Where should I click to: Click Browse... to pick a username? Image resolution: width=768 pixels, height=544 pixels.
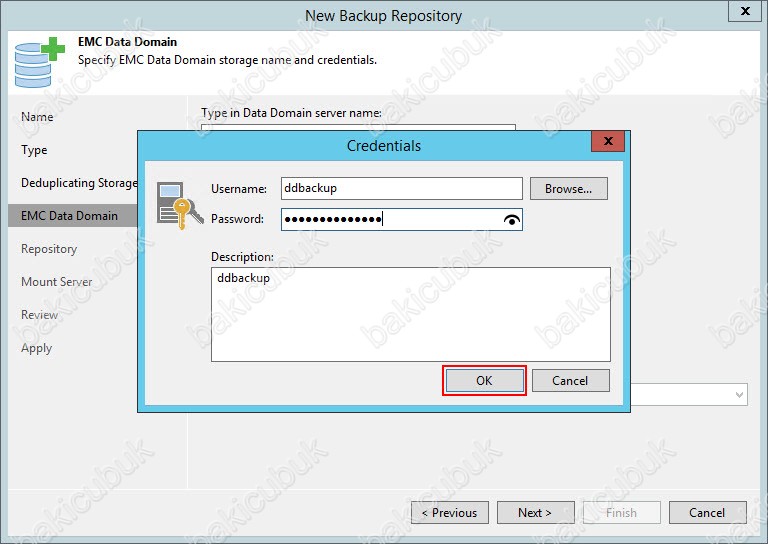(x=568, y=188)
